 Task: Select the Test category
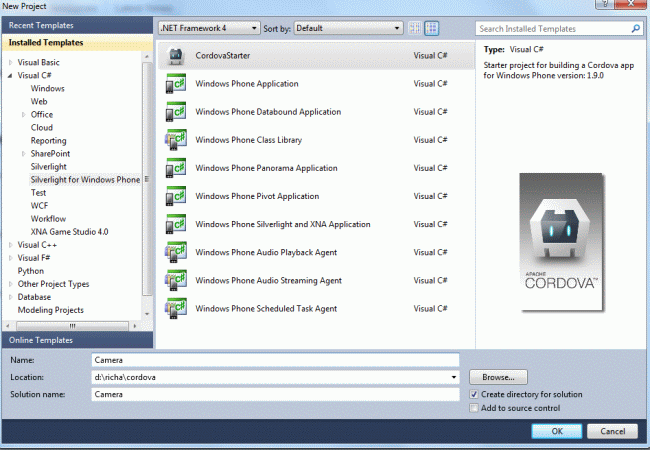coord(38,193)
